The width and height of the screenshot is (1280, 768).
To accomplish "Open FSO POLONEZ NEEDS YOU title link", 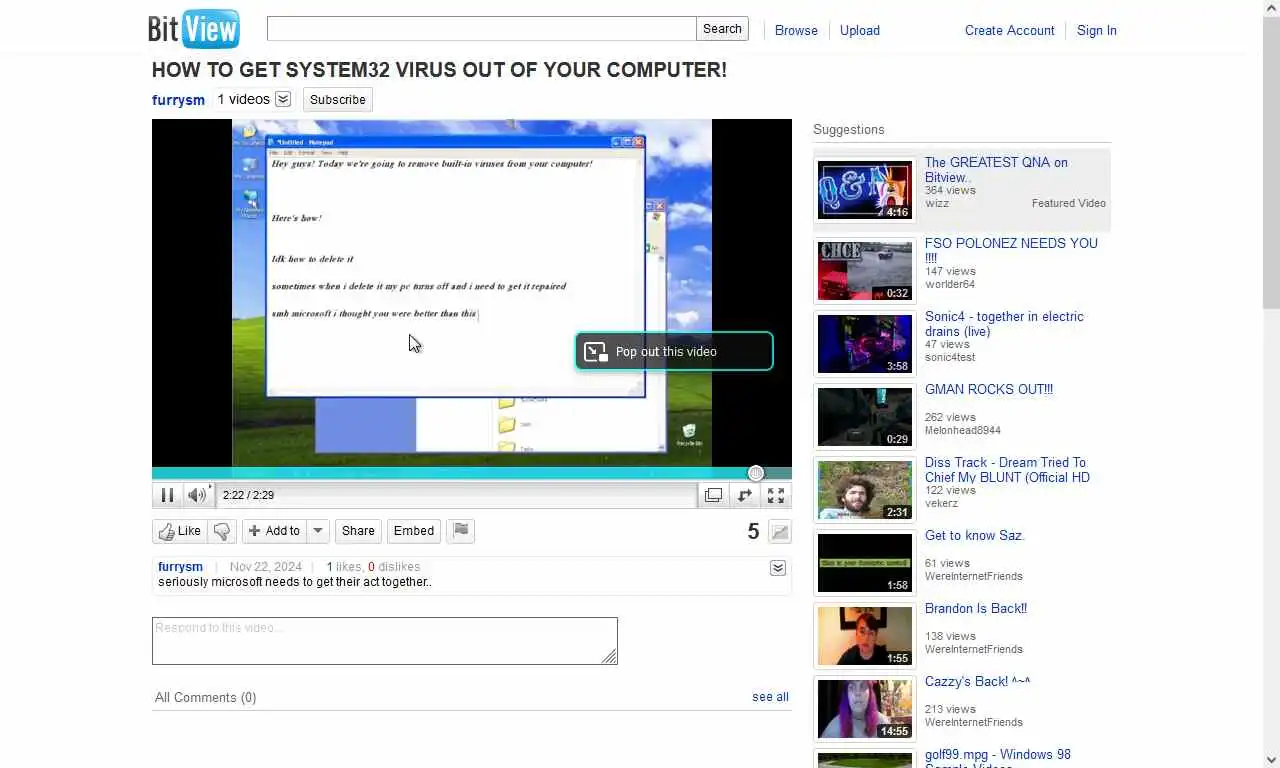I will tap(1011, 250).
